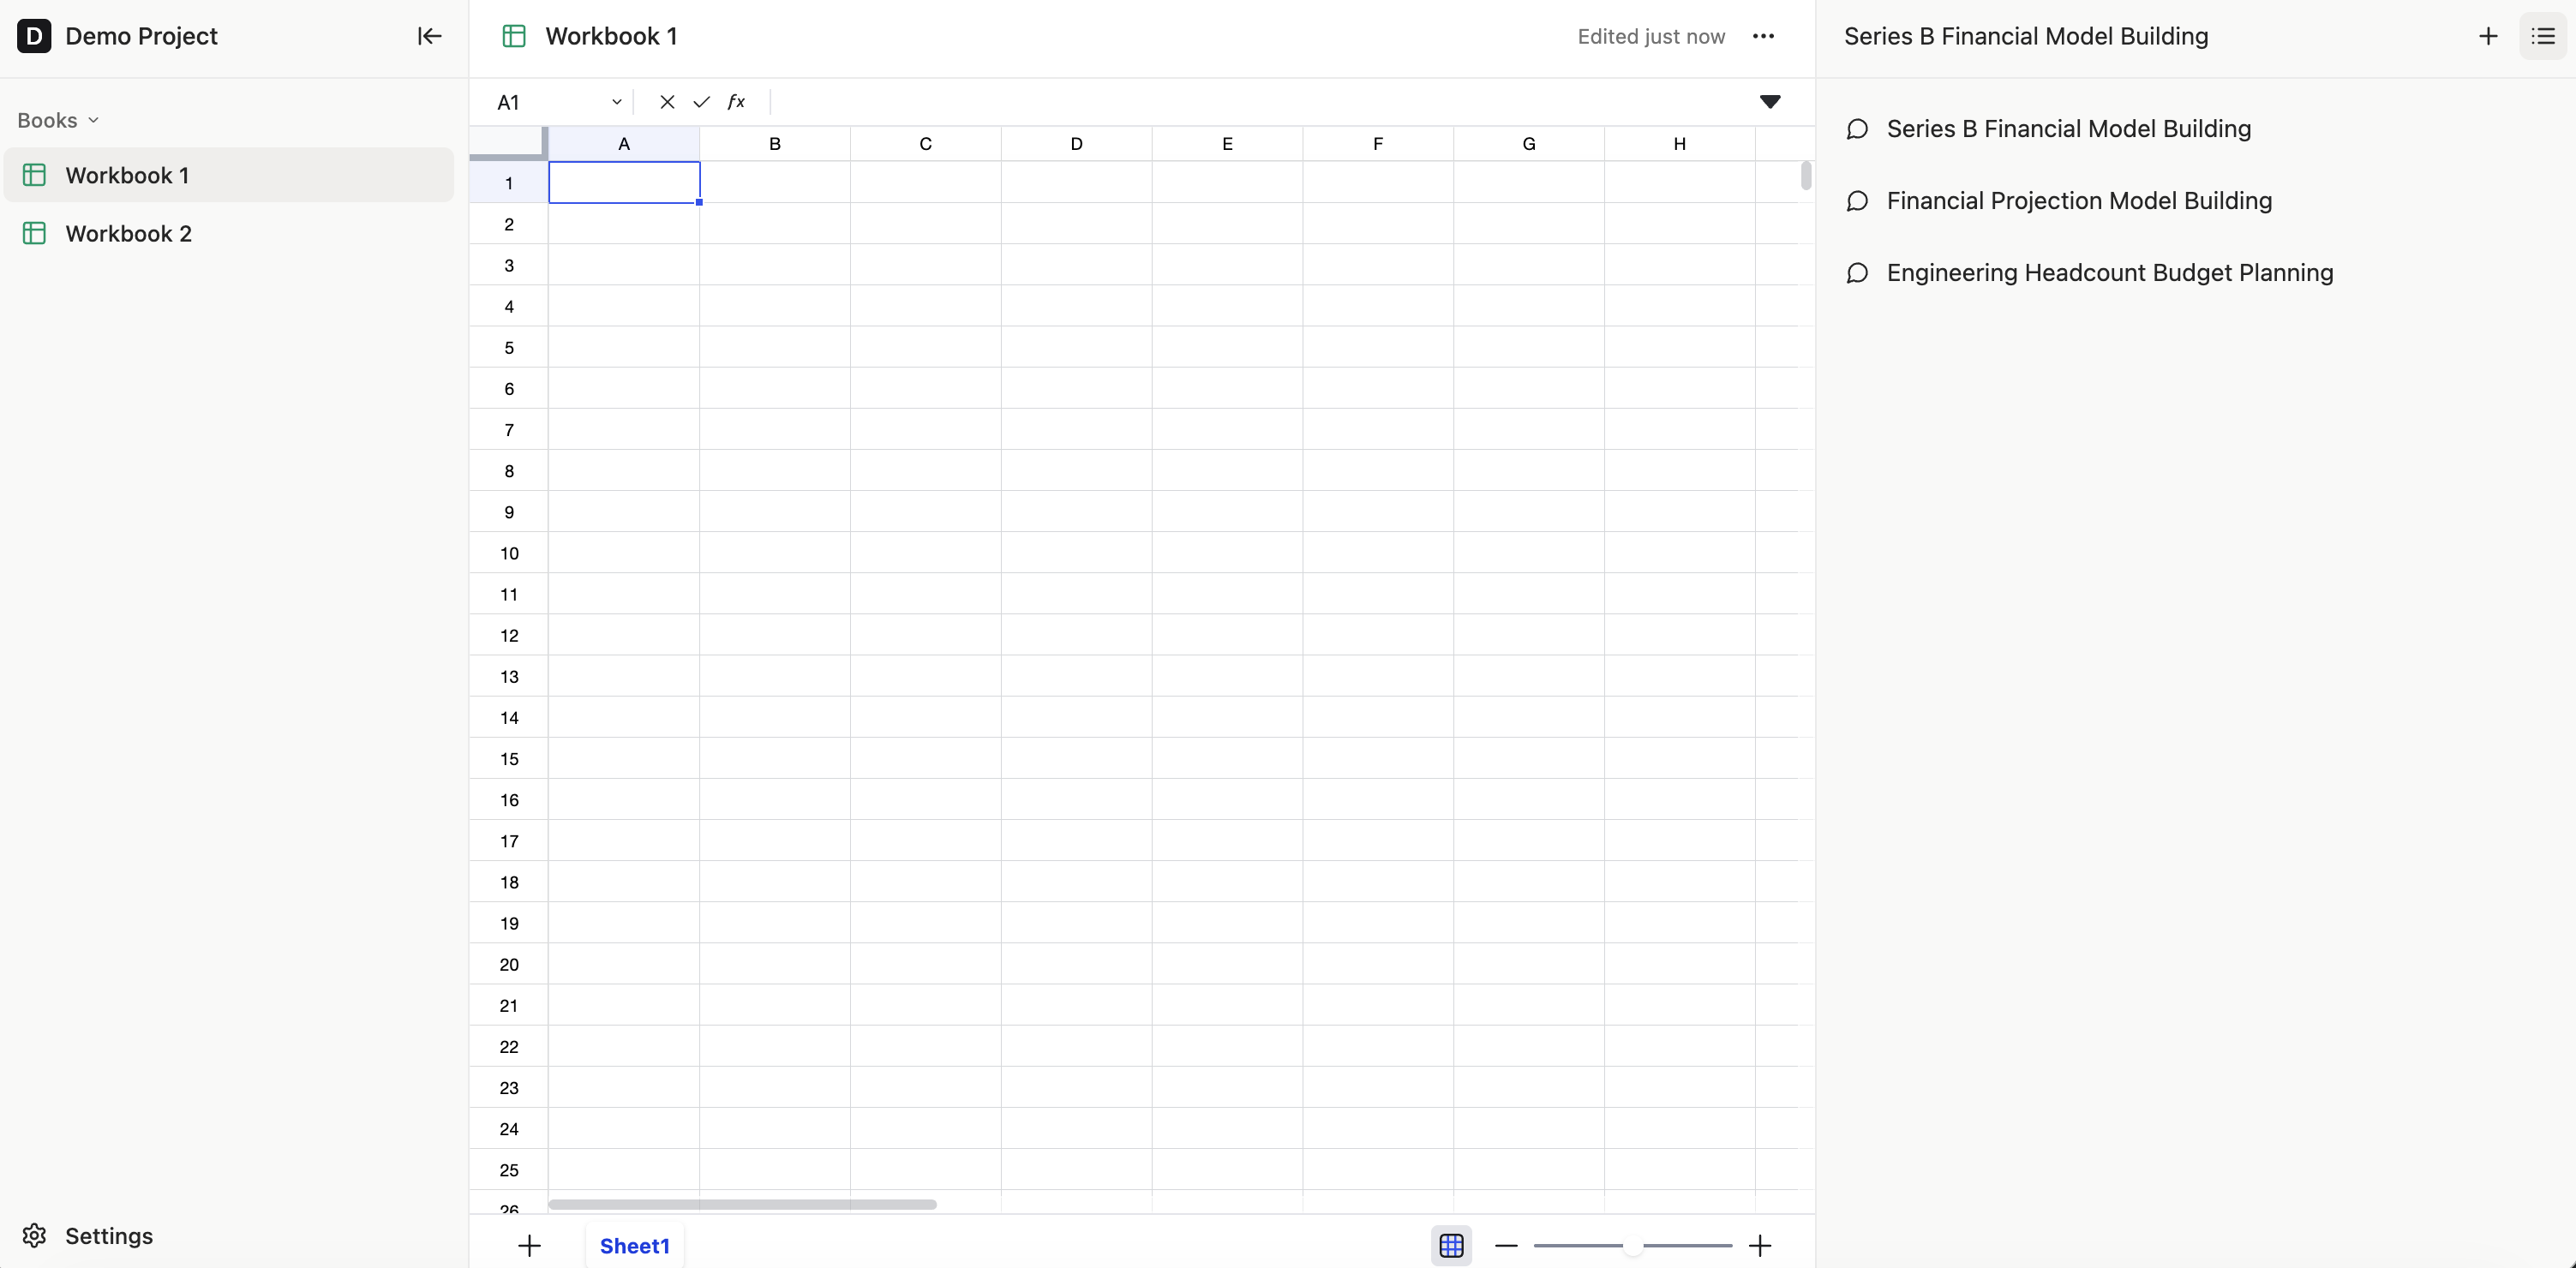
Task: Open Workbook 2 from the Books sidebar
Action: 129,233
